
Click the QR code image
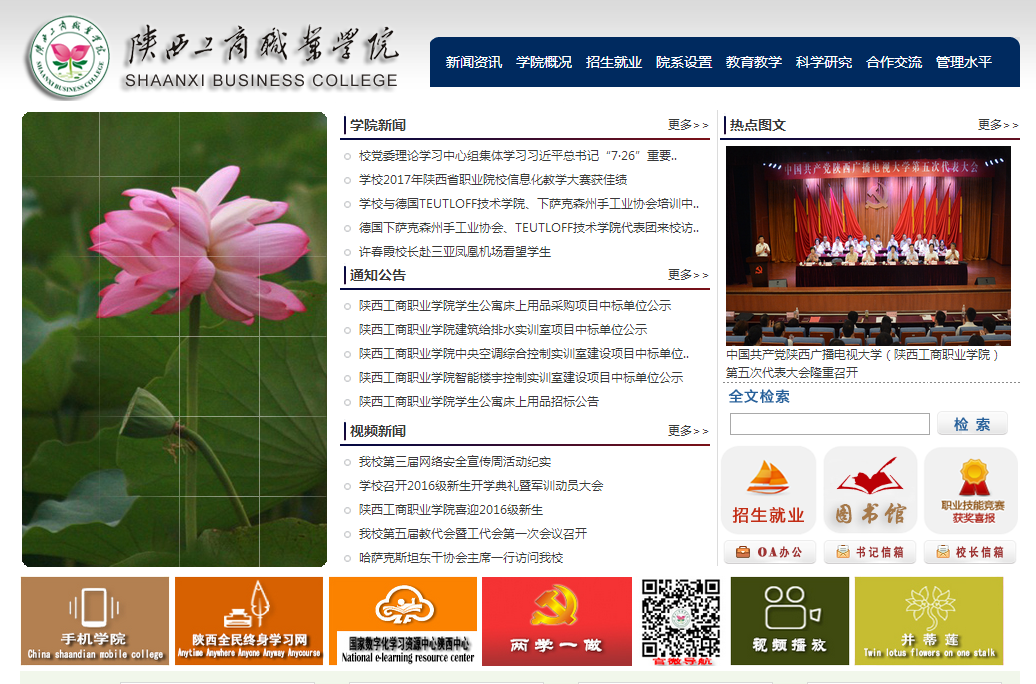pos(681,619)
